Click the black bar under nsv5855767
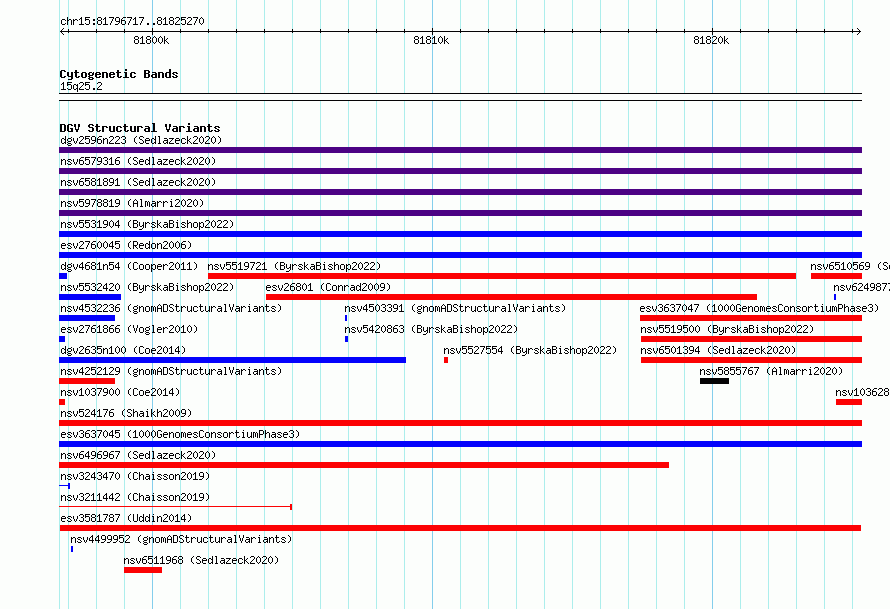This screenshot has height=609, width=890. [714, 381]
